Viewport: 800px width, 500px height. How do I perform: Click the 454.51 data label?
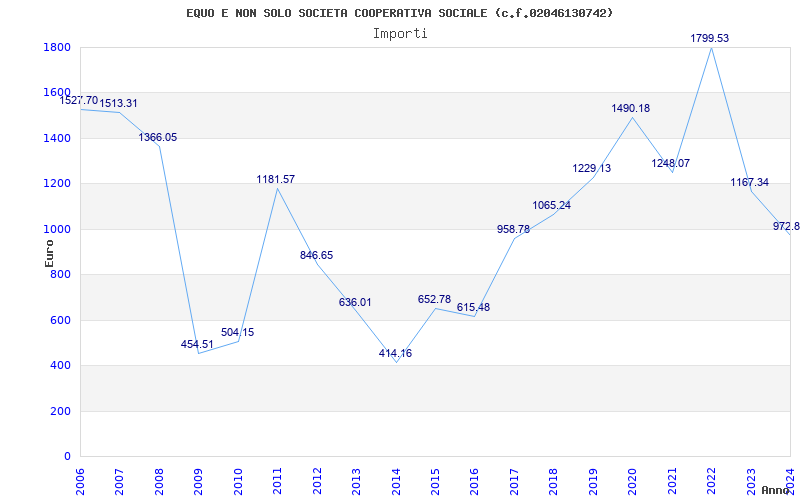coord(197,344)
